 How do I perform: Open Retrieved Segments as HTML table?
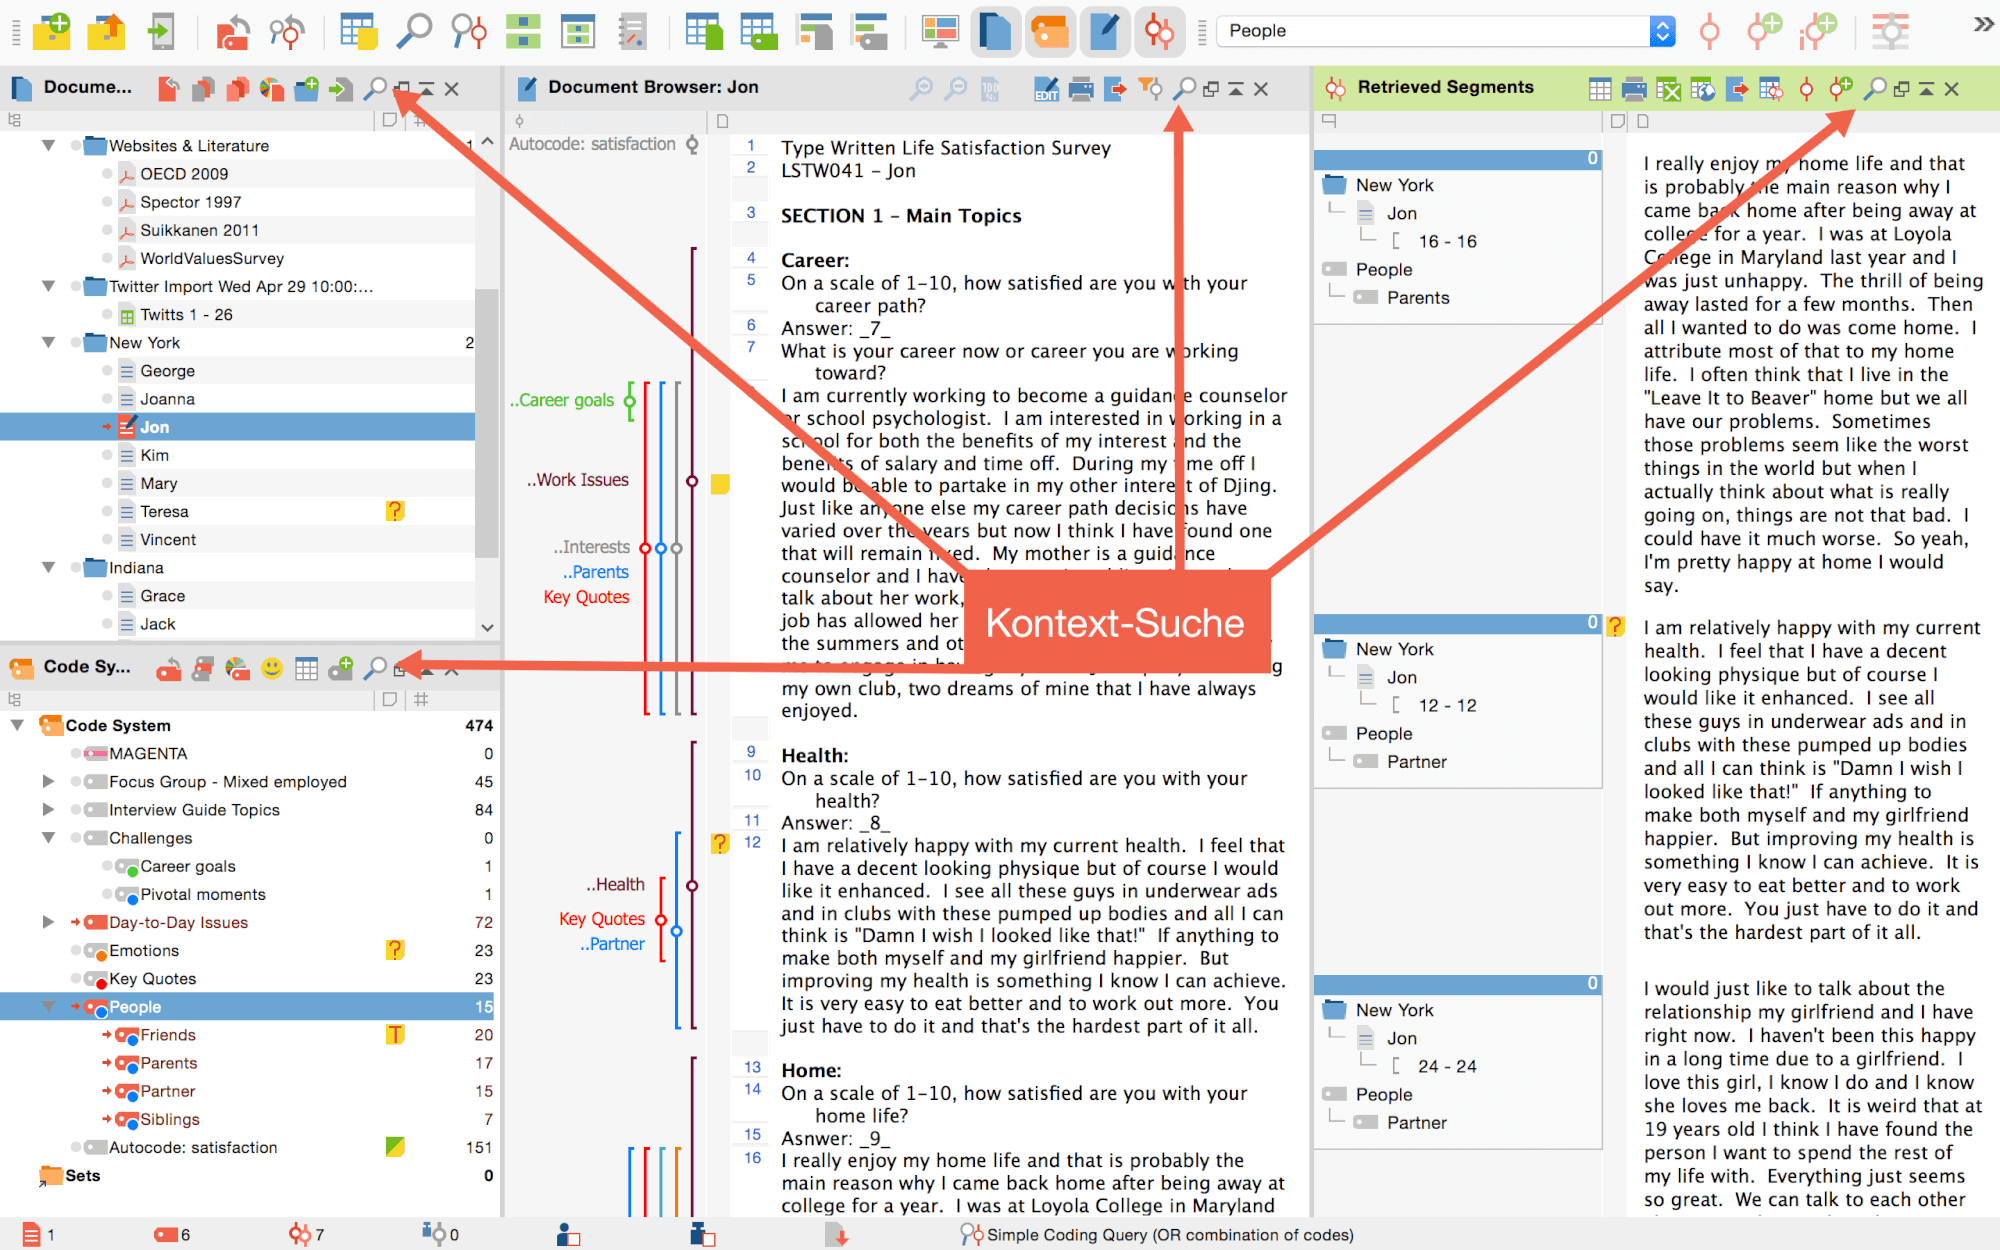click(1703, 89)
